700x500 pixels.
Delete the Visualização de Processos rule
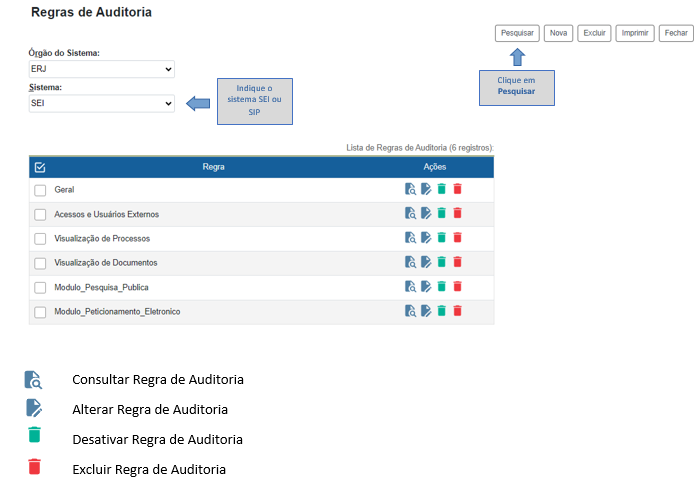457,238
